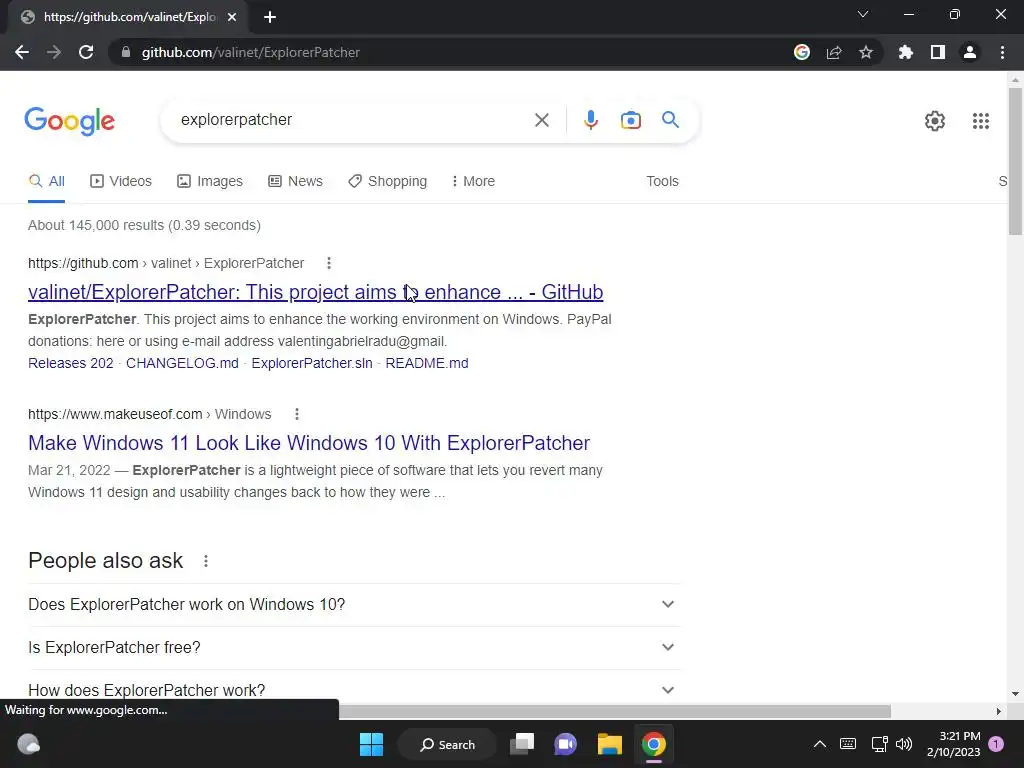
Task: Open the Releases 202 sitelink
Action: 71,363
